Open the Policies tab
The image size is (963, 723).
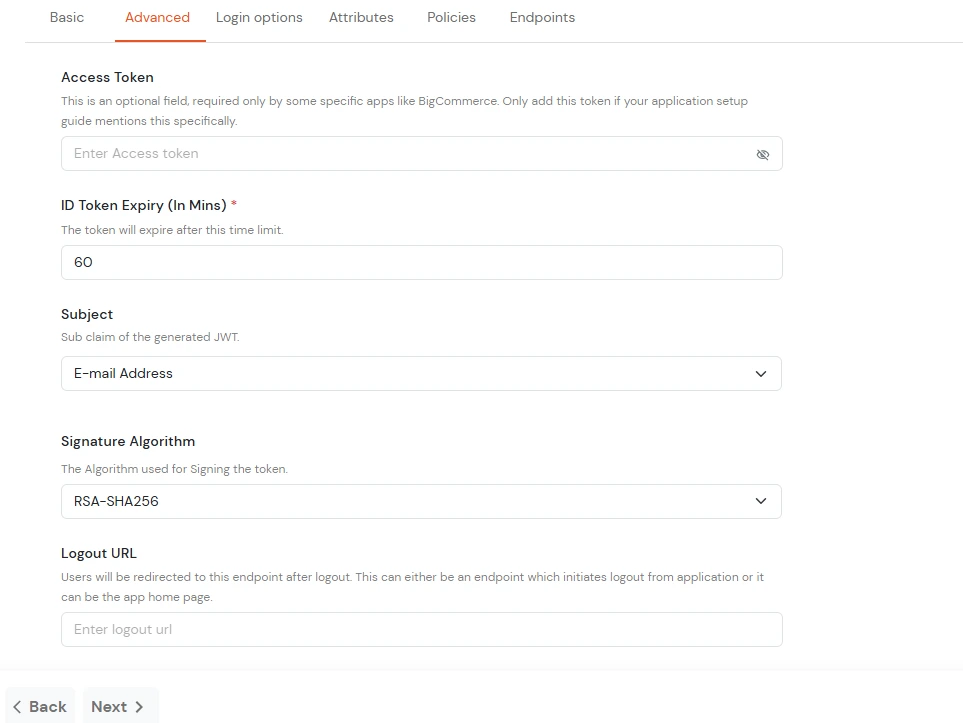451,17
